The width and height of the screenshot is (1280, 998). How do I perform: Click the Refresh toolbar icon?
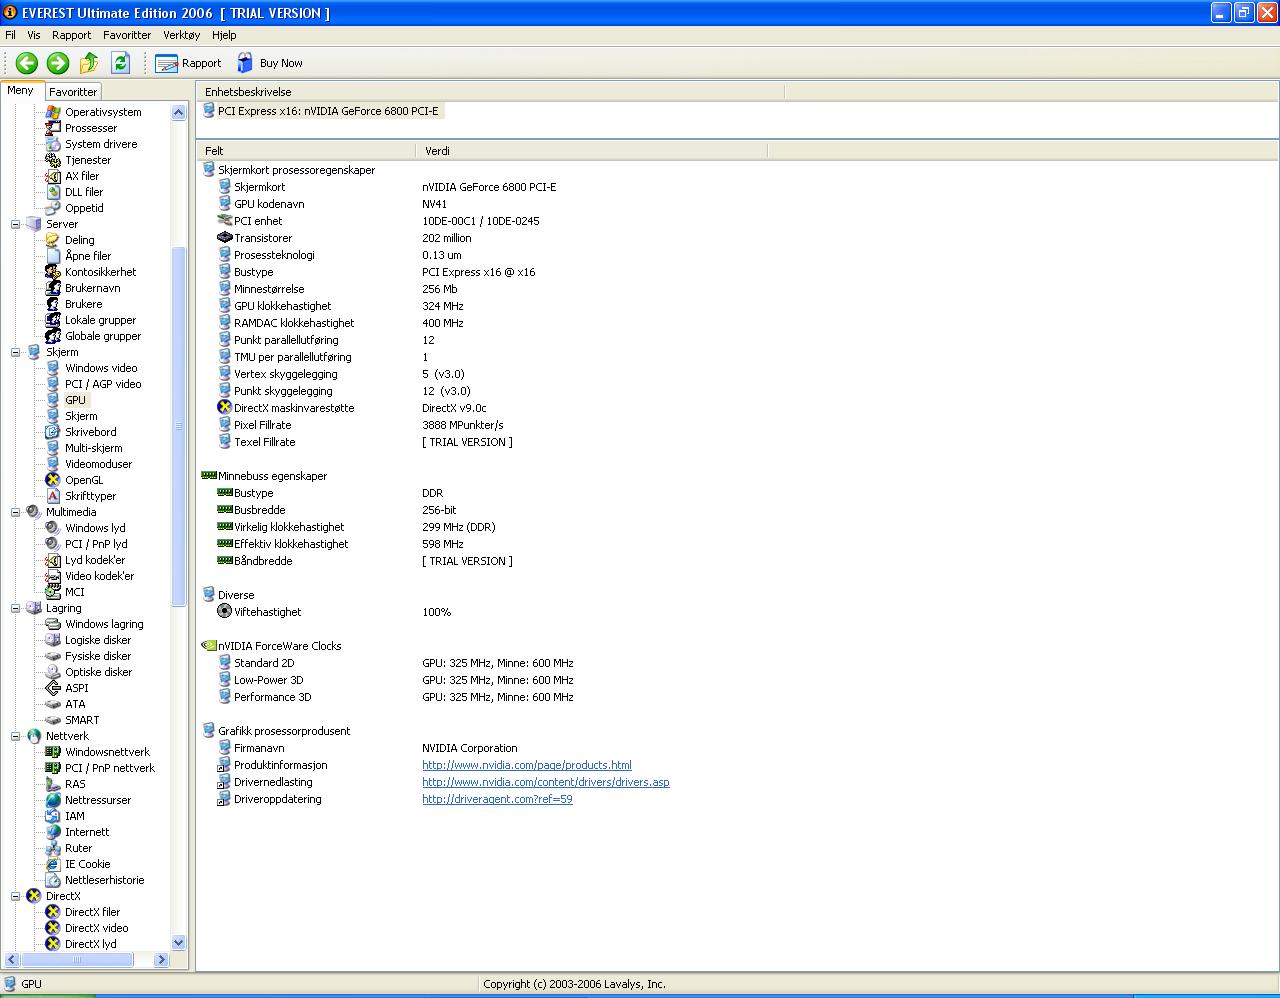(x=120, y=63)
